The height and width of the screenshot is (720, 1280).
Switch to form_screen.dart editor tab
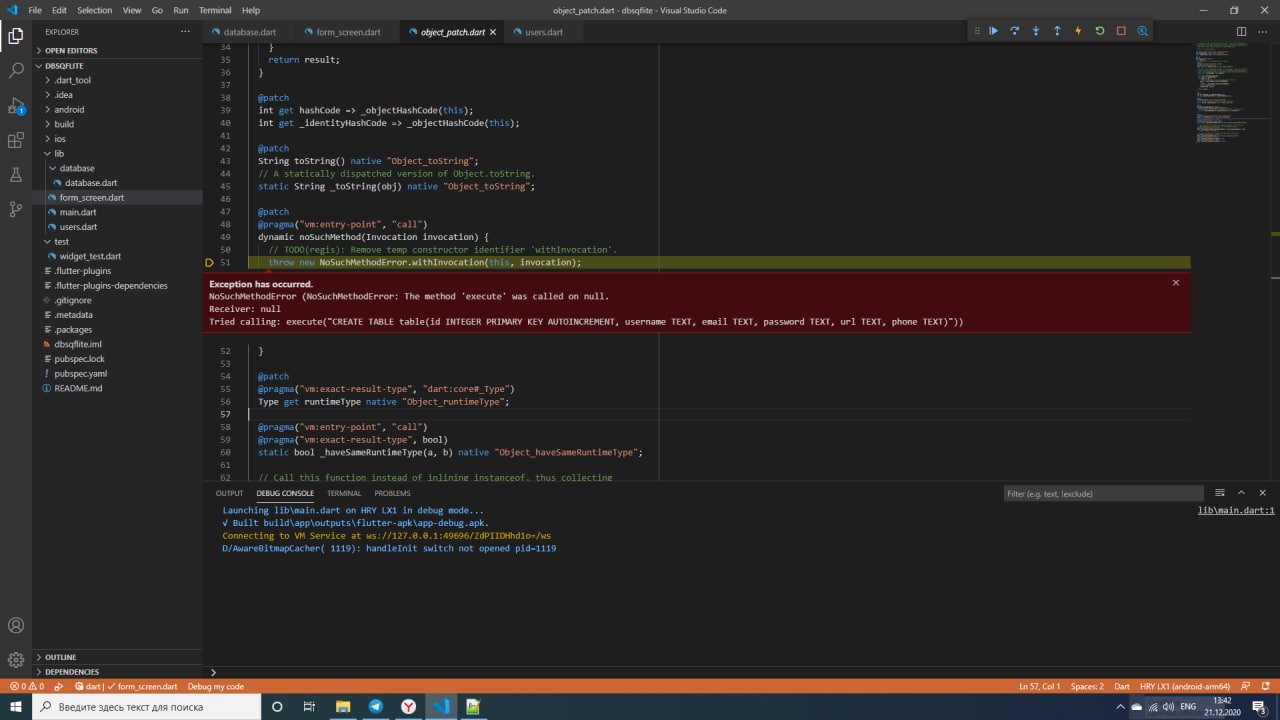[x=348, y=32]
